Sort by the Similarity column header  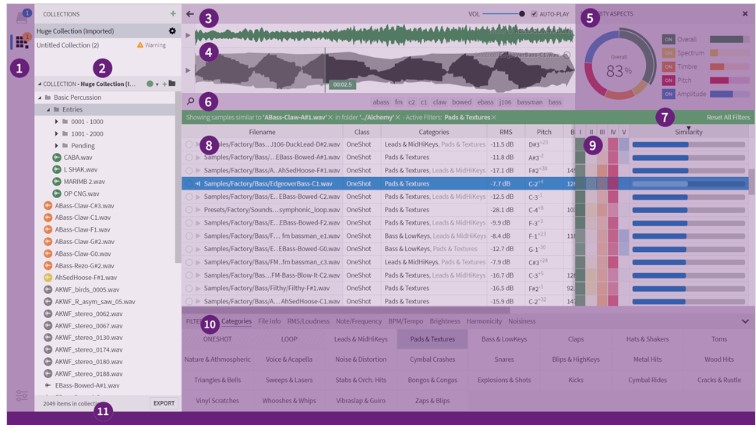(x=688, y=132)
